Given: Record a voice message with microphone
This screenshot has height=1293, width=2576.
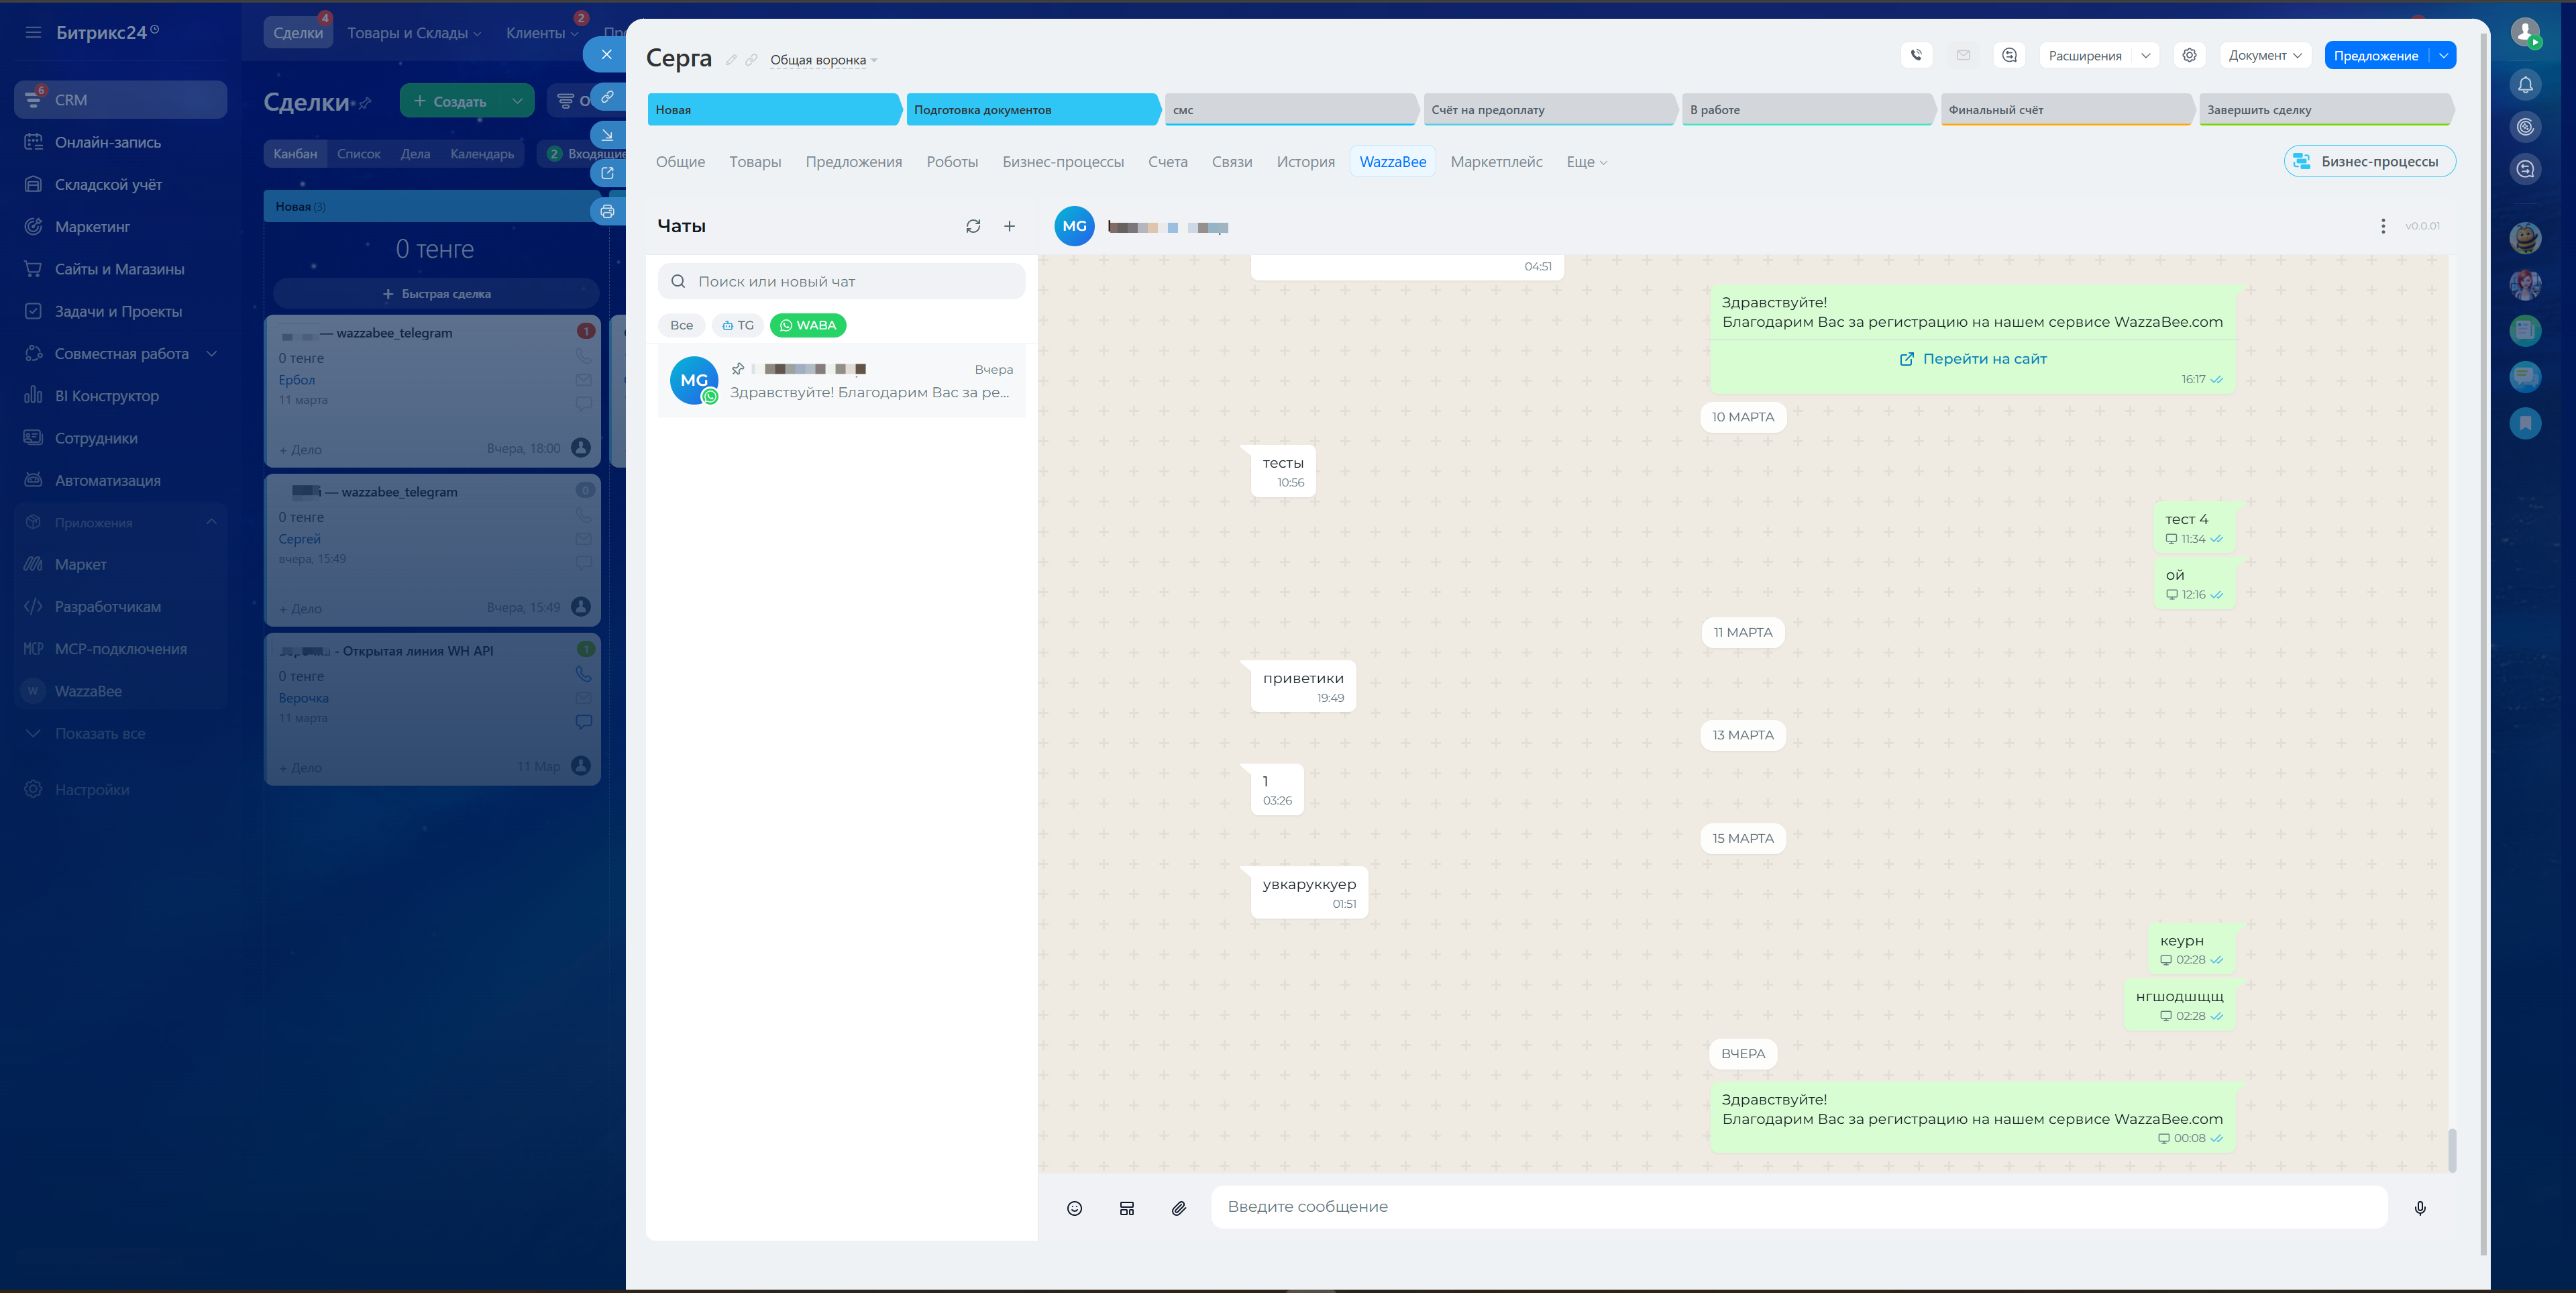Looking at the screenshot, I should [2419, 1208].
